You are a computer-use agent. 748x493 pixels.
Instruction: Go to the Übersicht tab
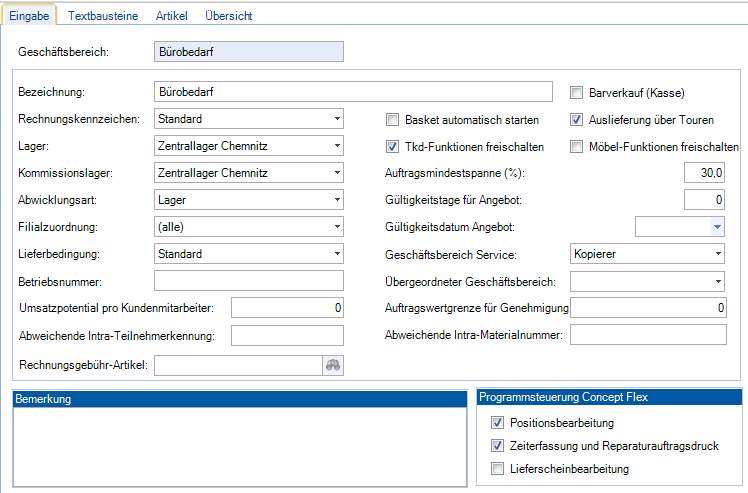[228, 16]
